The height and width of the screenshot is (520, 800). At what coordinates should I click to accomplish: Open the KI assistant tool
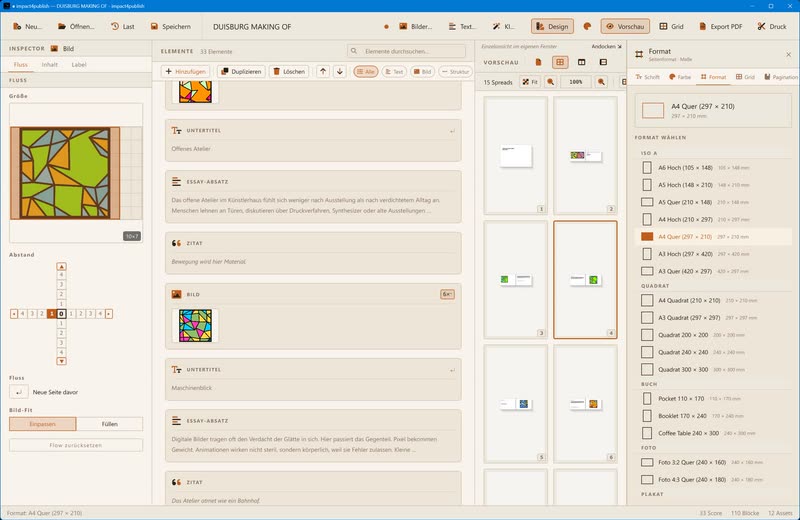(x=504, y=27)
